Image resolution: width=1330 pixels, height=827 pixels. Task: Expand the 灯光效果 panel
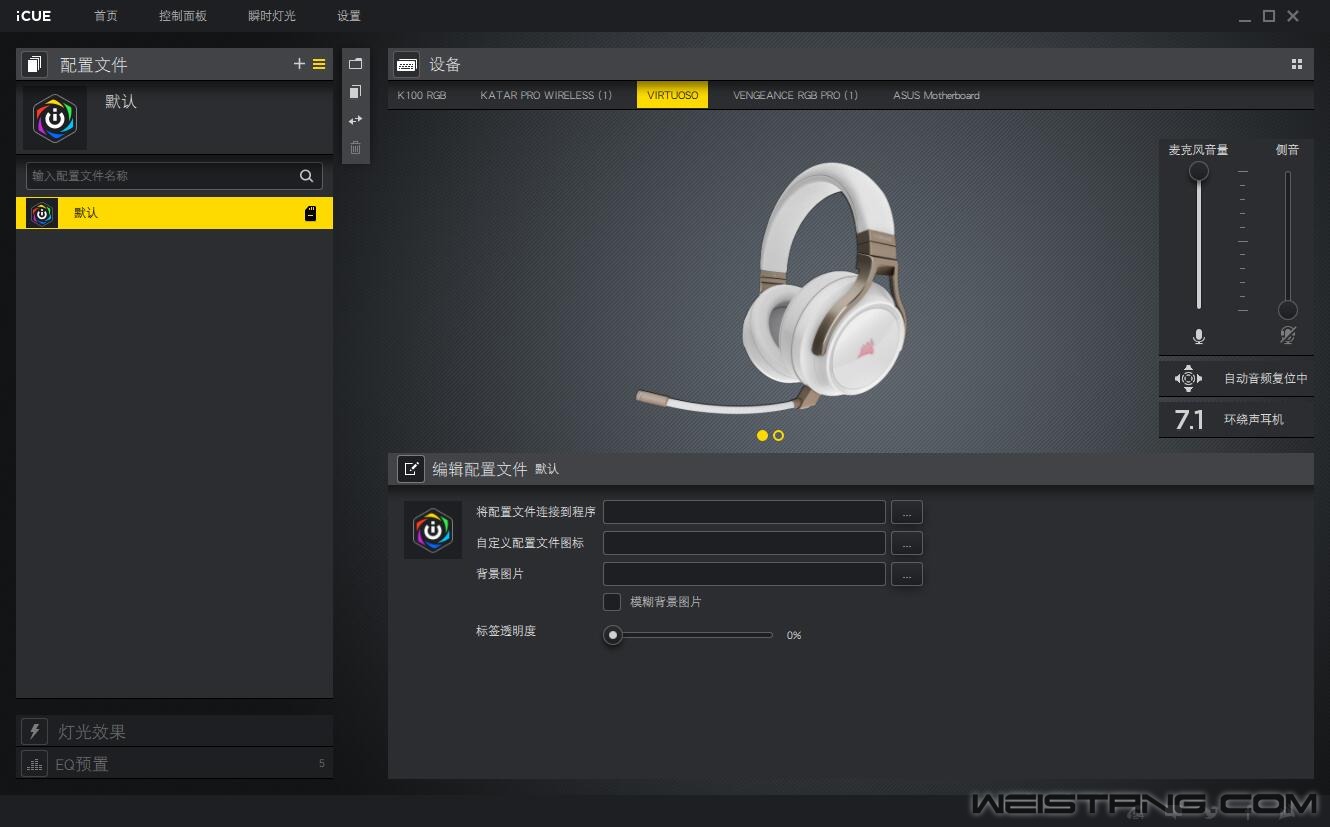[174, 731]
